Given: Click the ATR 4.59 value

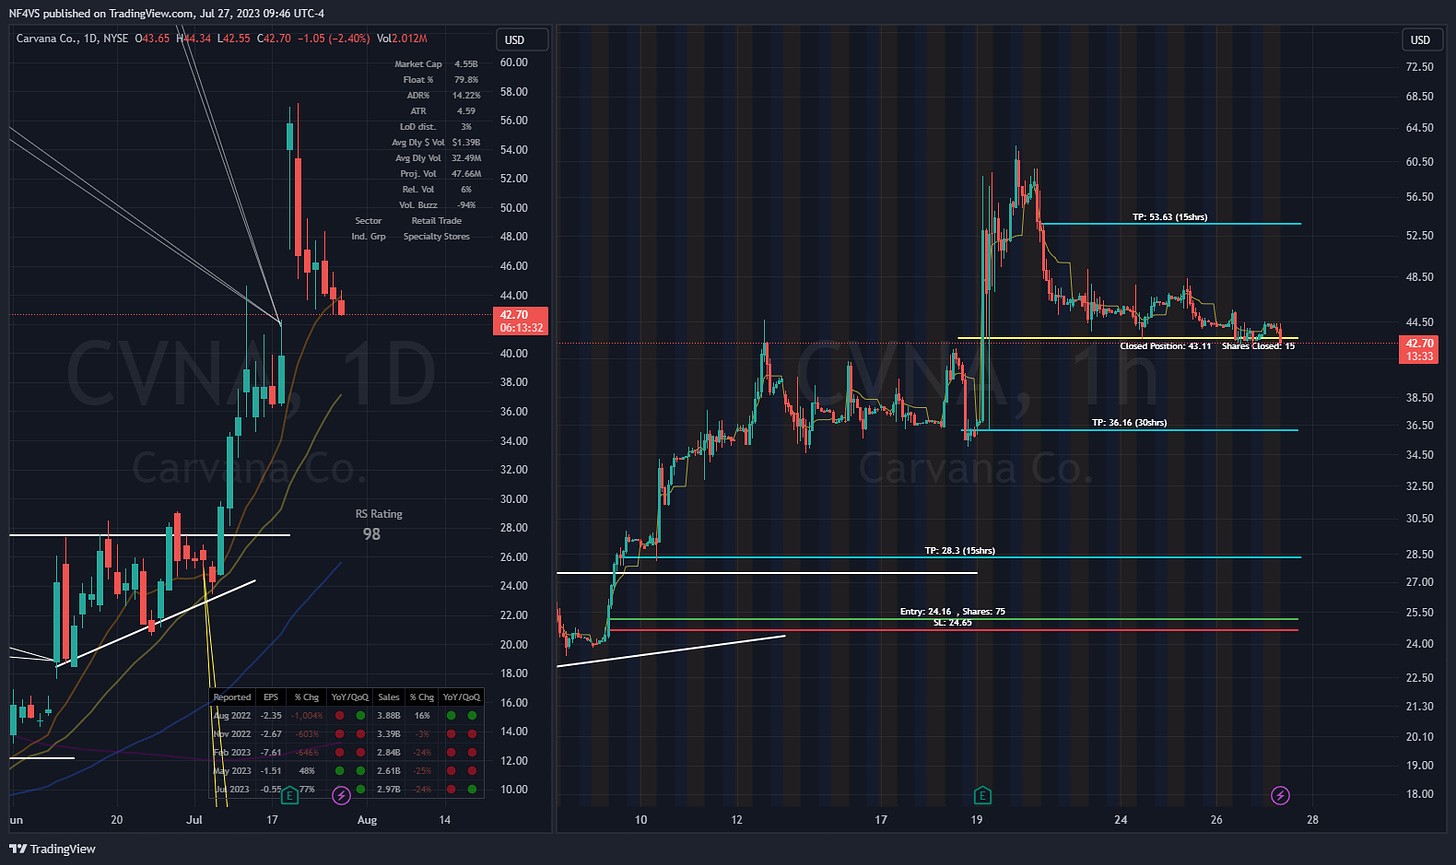Looking at the screenshot, I should coord(466,111).
